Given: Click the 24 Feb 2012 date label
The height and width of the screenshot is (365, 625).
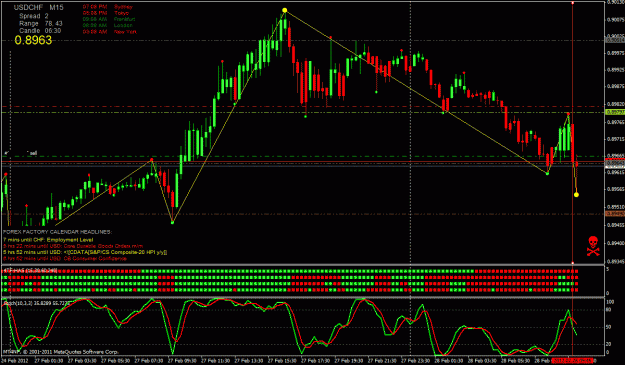Looking at the screenshot, I should [15, 361].
